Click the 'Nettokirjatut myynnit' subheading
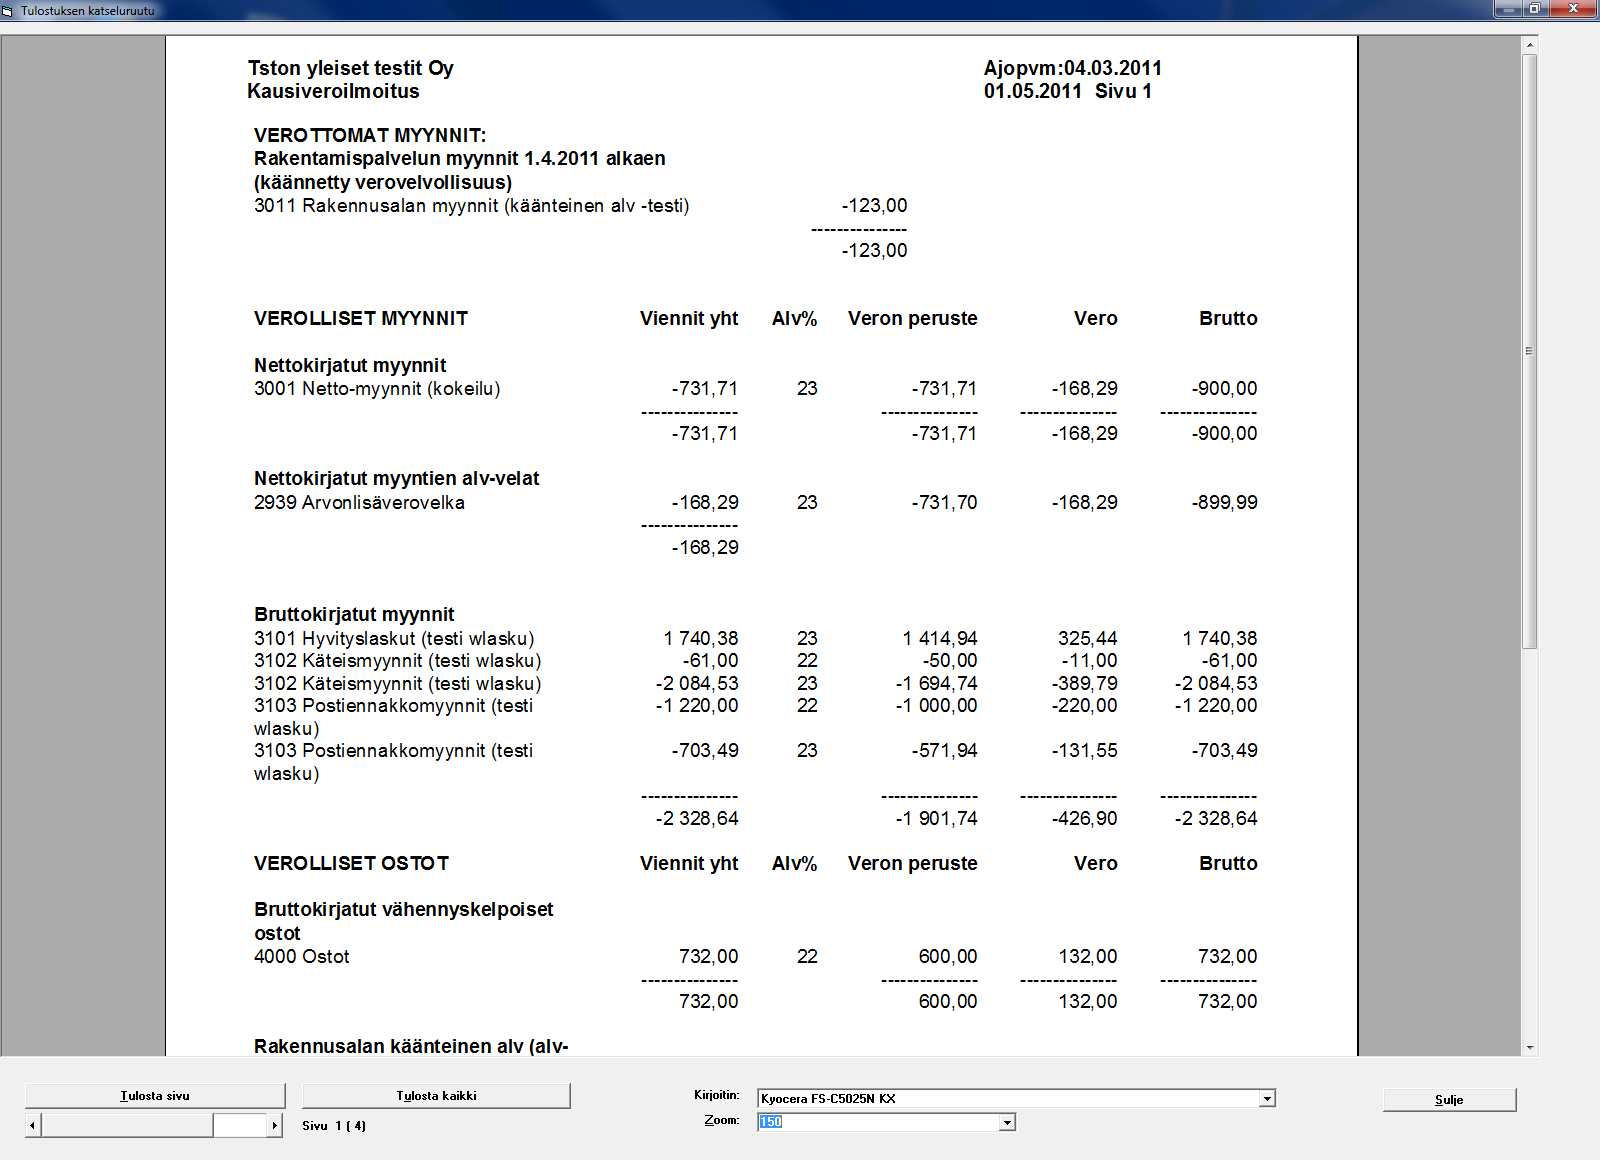 coord(350,365)
